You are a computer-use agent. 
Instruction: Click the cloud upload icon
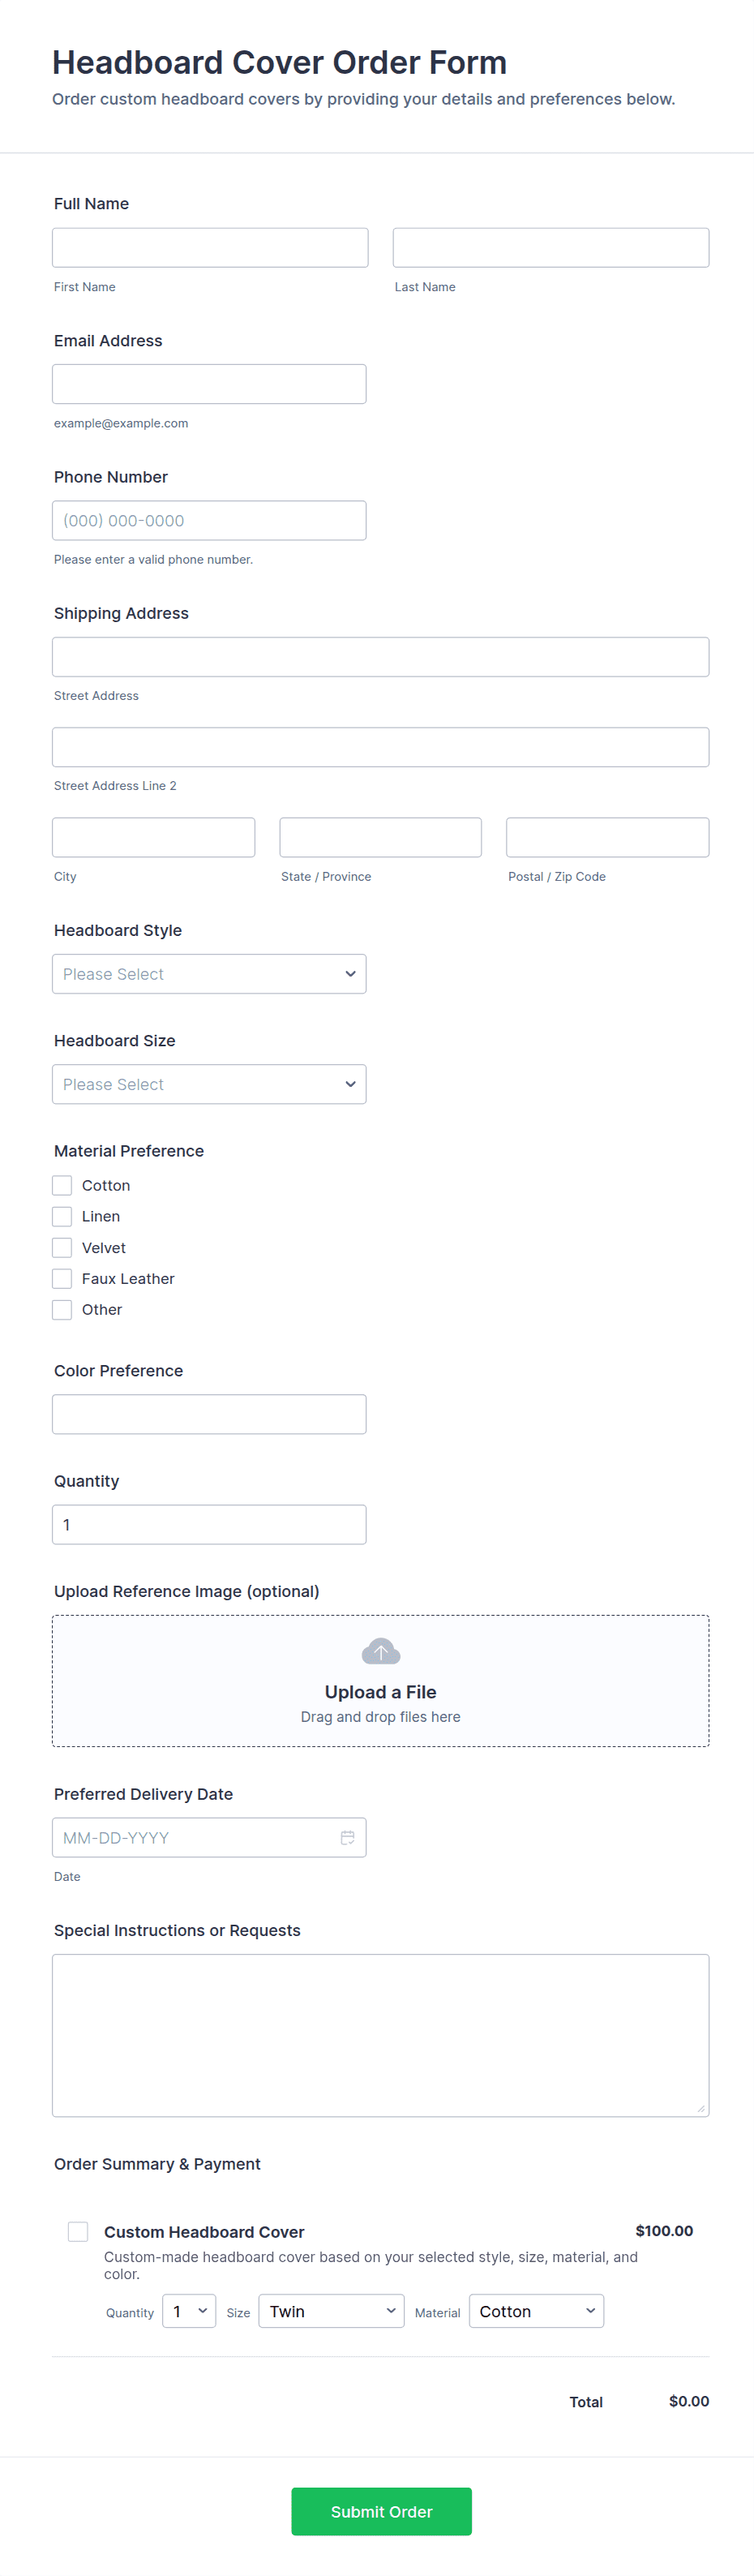(380, 1651)
